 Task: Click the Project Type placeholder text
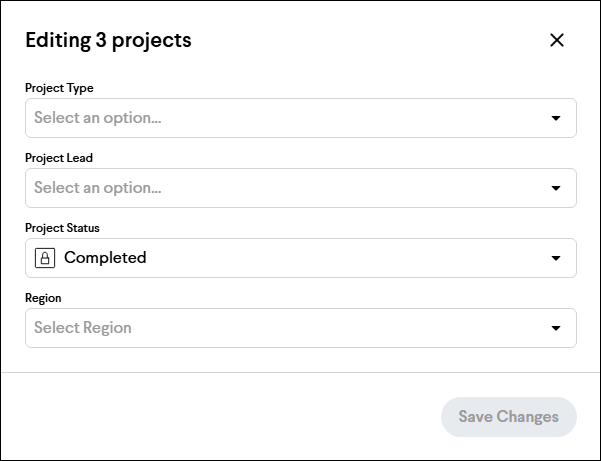pyautogui.click(x=98, y=118)
